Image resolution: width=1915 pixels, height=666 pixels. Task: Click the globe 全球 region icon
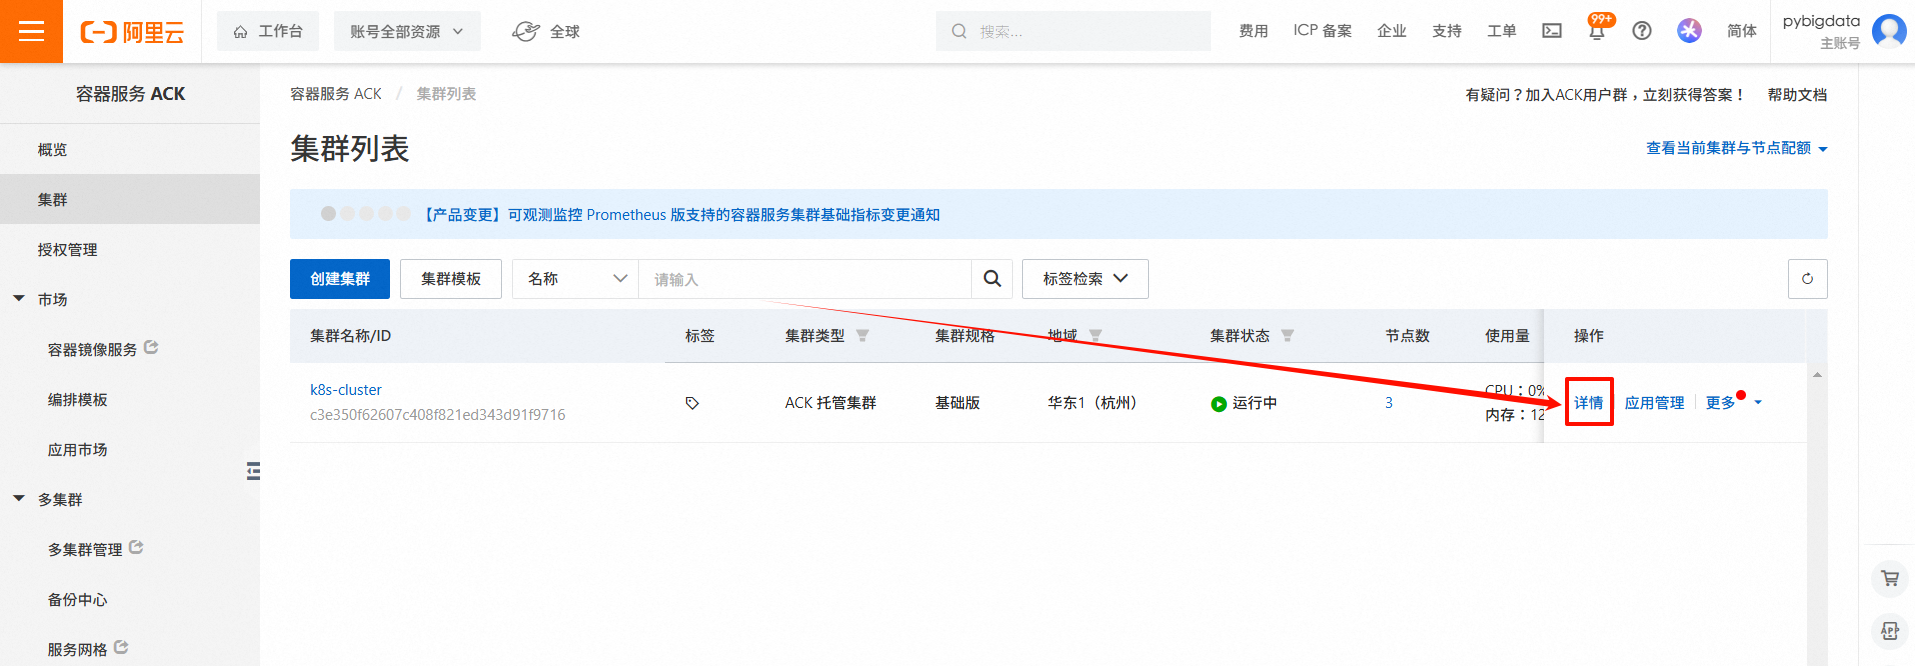click(x=526, y=32)
